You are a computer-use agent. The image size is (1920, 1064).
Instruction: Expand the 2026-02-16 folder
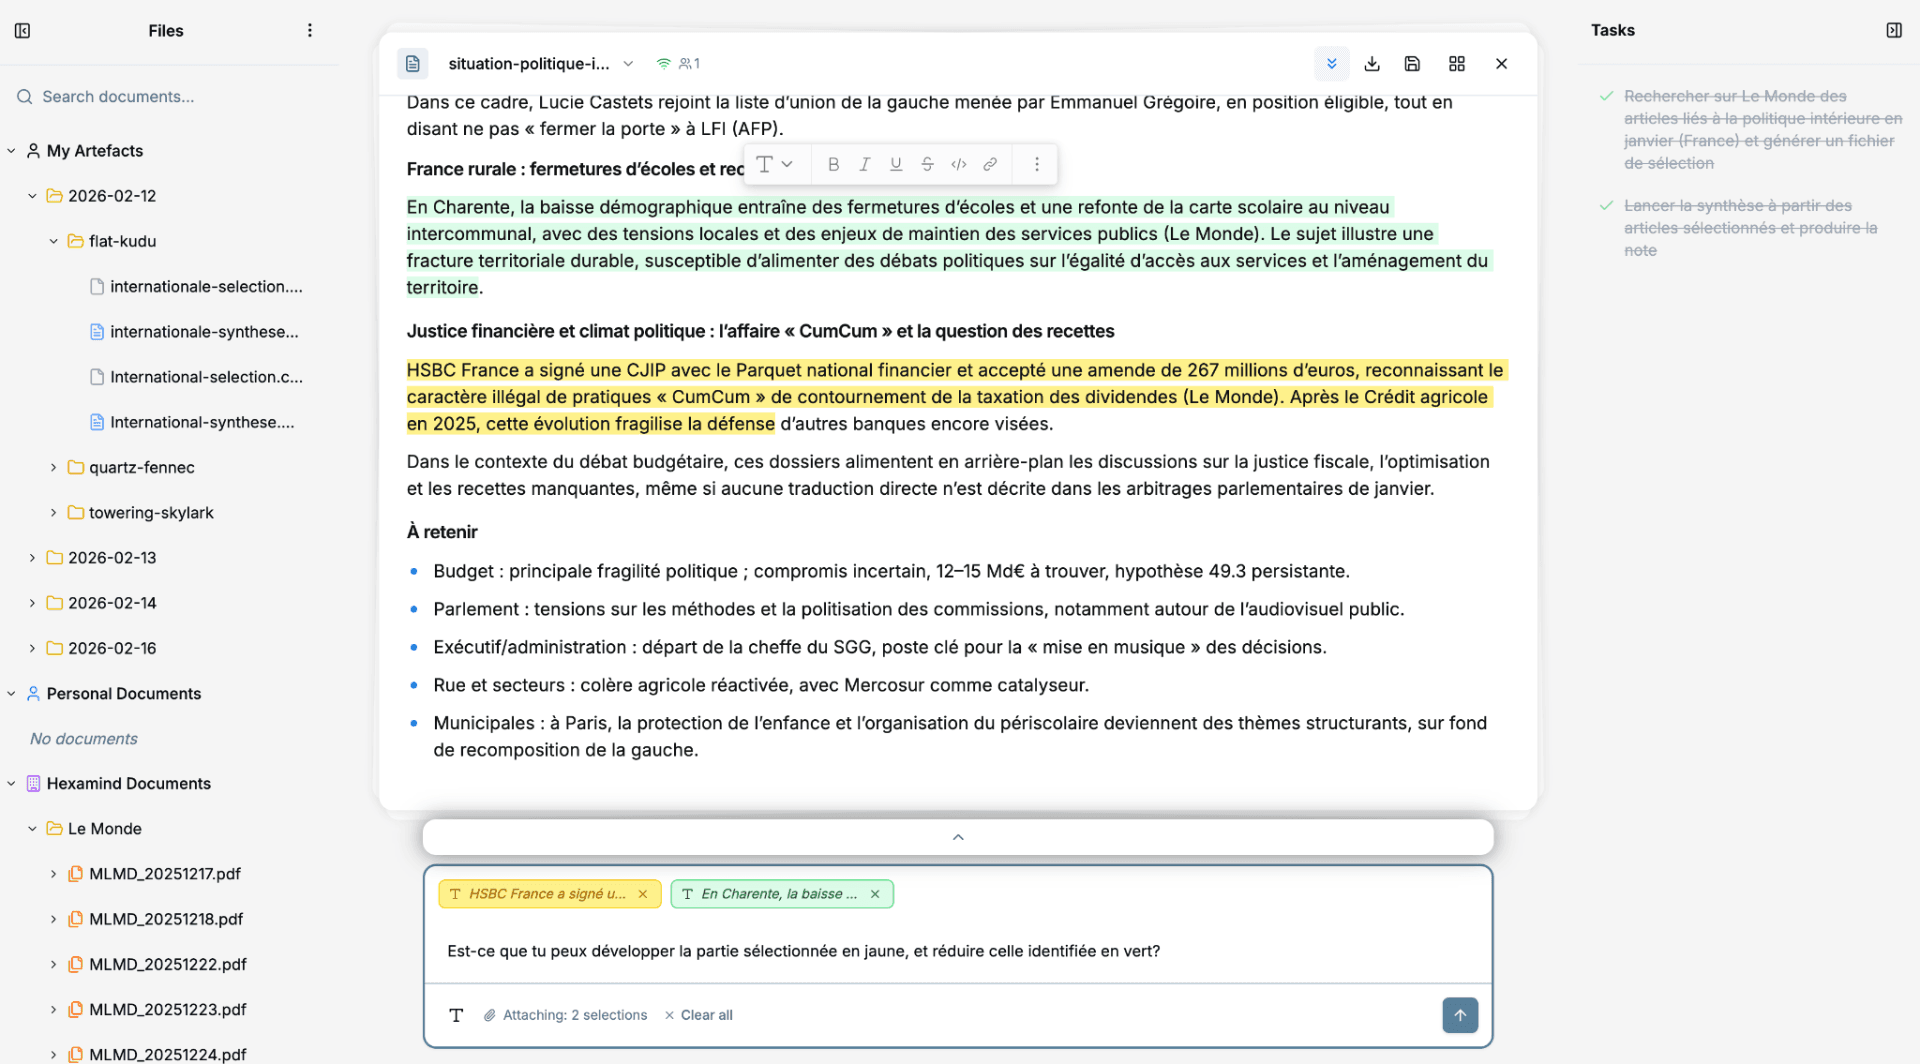[32, 648]
